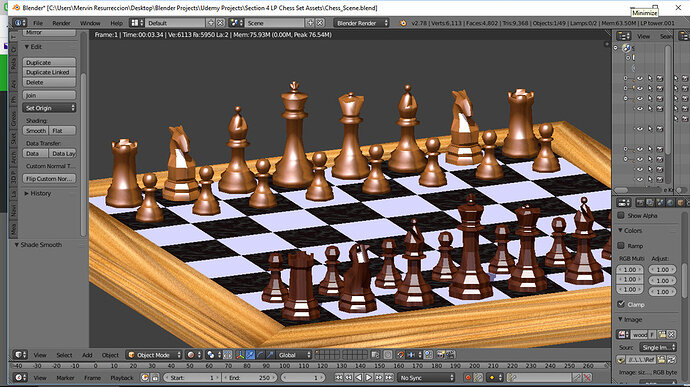
Task: Open the Object Mode dropdown
Action: click(154, 354)
